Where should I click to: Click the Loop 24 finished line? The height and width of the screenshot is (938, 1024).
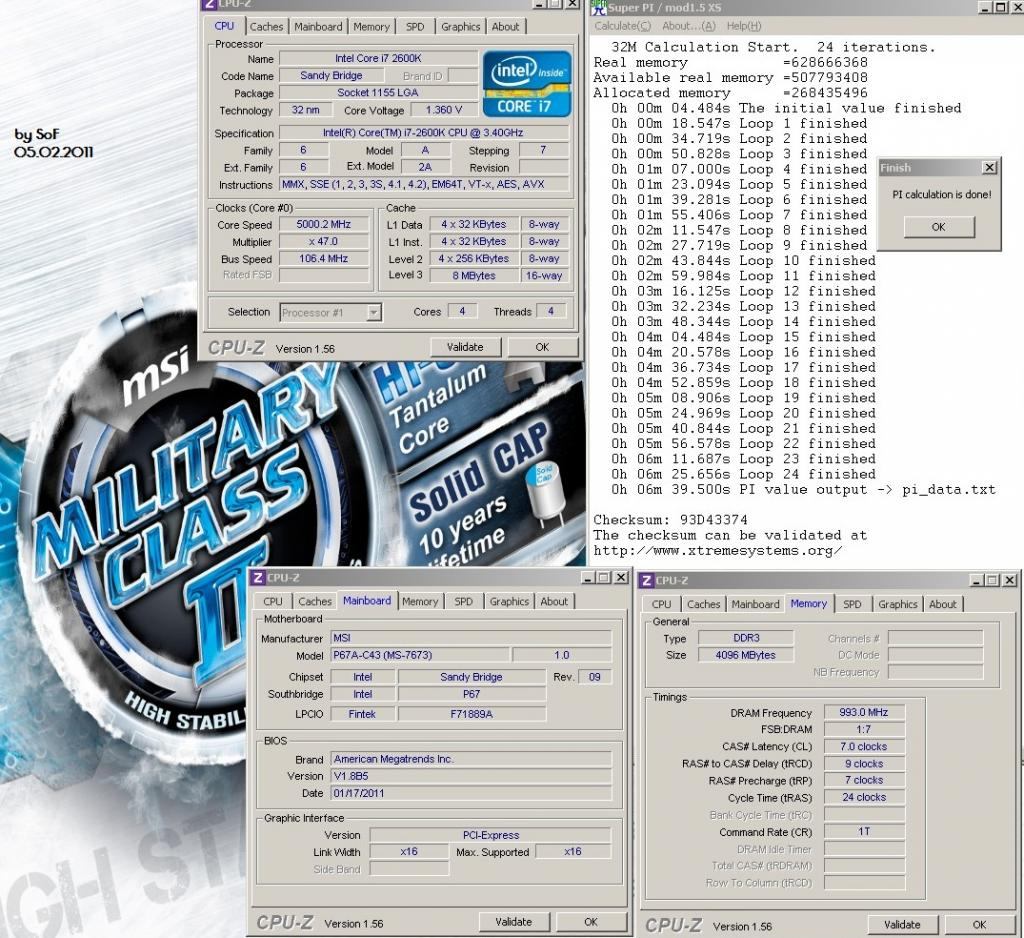click(x=743, y=474)
